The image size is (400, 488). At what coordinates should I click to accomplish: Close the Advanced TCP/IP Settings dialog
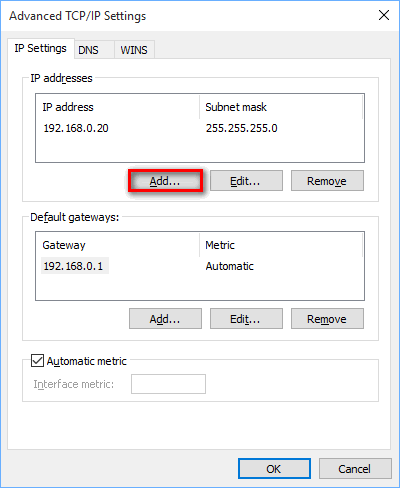[384, 15]
